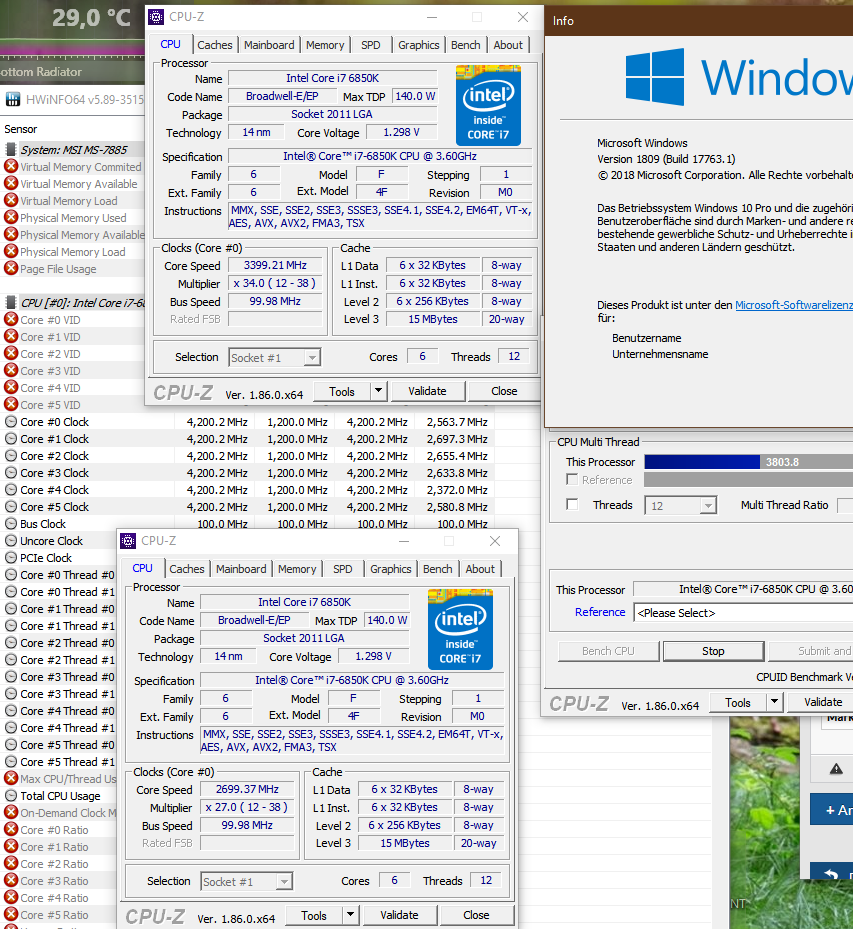Open Memory tab in top CPU-Z
This screenshot has width=853, height=929.
tap(325, 45)
